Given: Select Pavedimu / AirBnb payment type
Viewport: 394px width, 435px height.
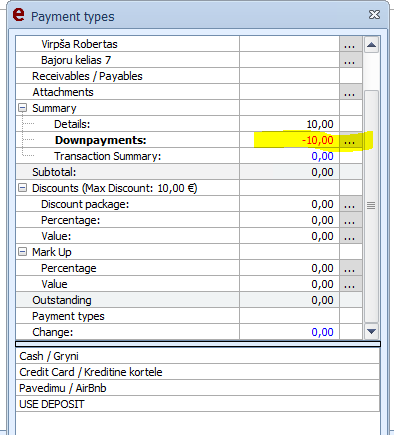Looking at the screenshot, I should (198, 388).
